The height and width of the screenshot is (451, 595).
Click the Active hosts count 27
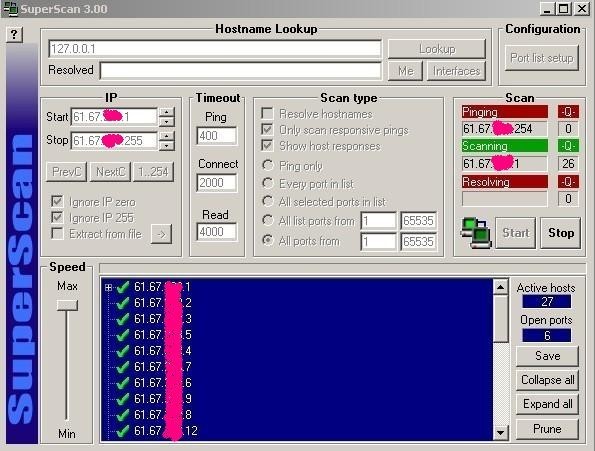546,302
